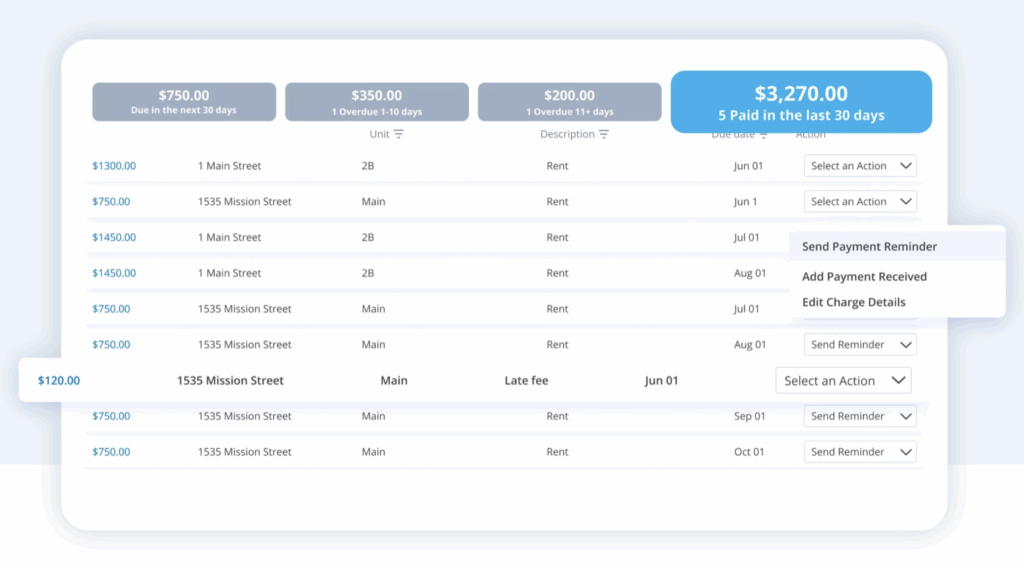
Task: Expand Select an Action for $1300.00 row
Action: point(860,166)
